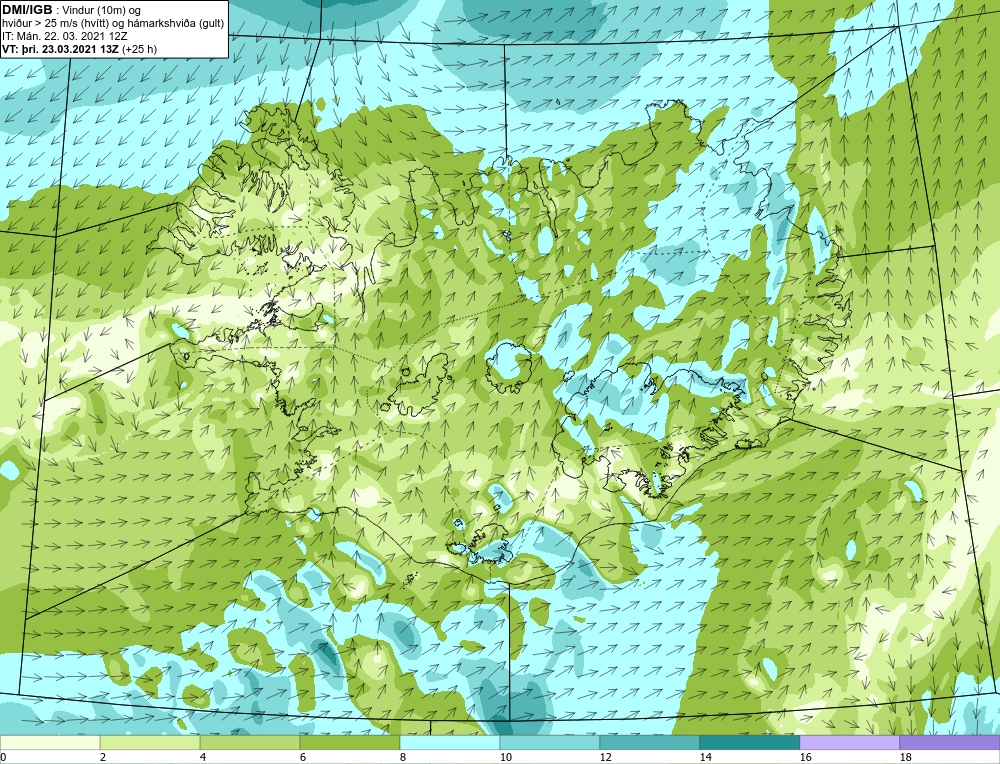
Task: Click the purple swatch above 18 m/s
Action: click(x=950, y=742)
